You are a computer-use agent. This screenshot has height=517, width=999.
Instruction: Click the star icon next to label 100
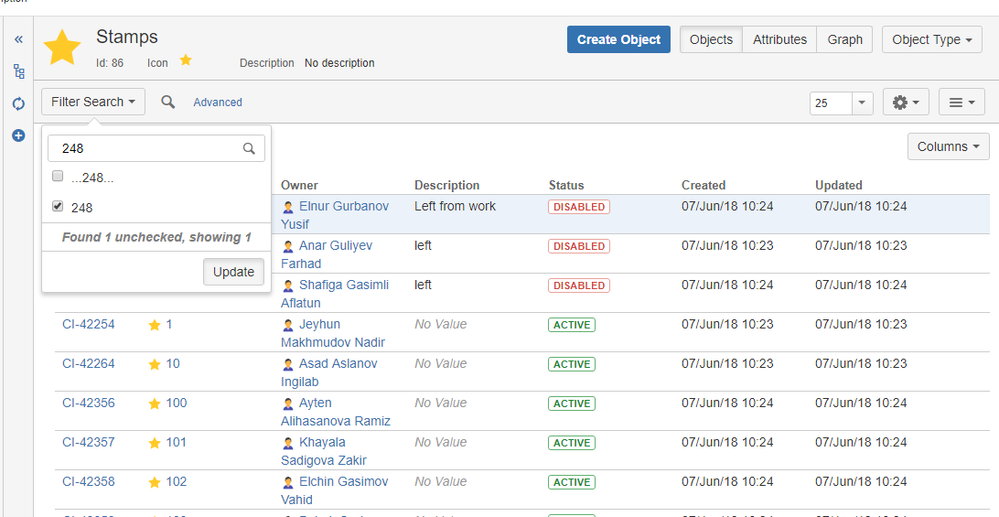(154, 404)
